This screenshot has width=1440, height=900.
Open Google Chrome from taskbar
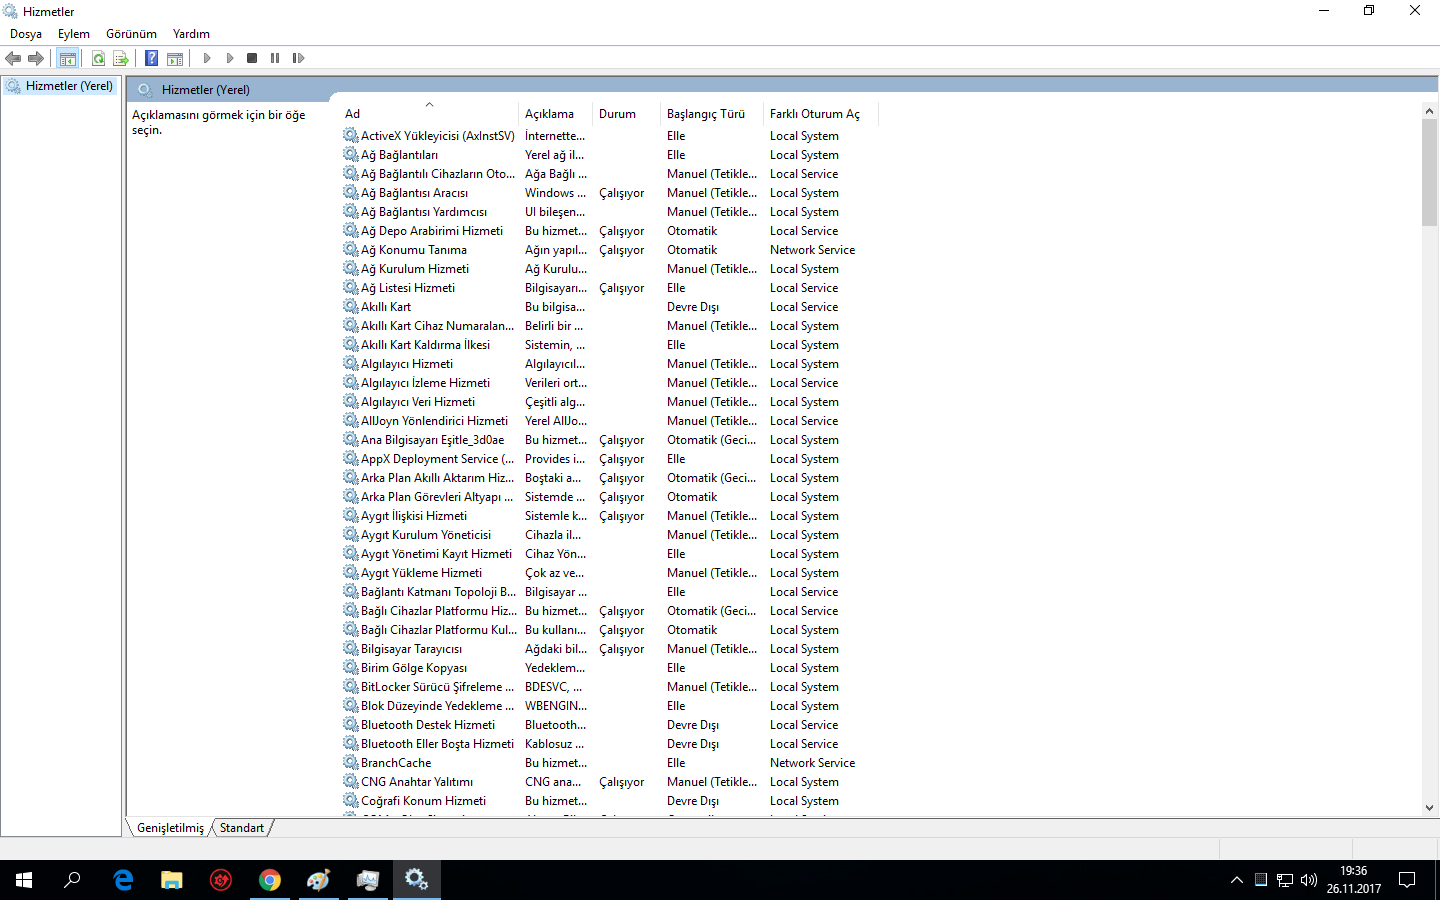(270, 880)
